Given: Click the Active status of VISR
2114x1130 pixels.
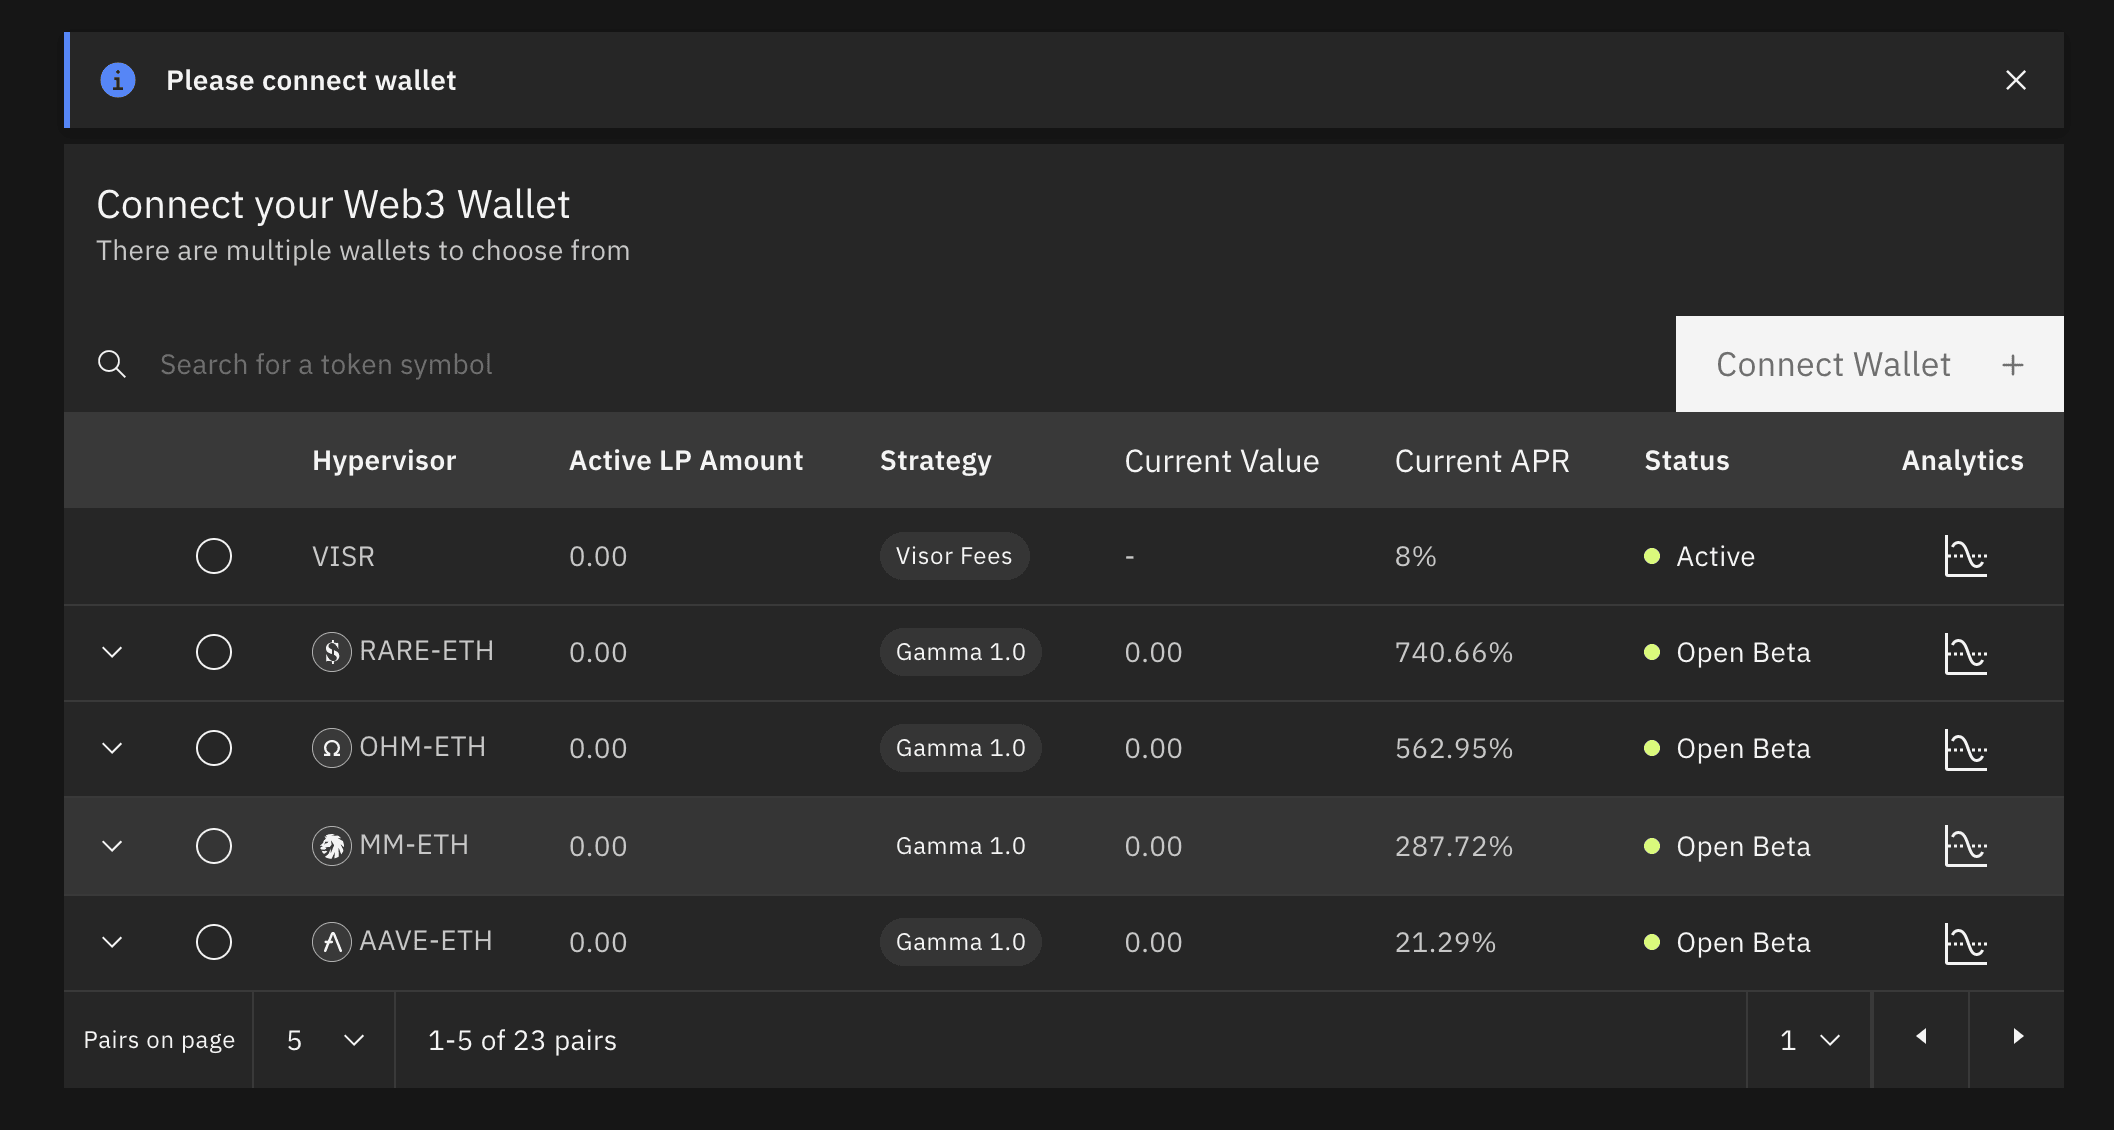Looking at the screenshot, I should pyautogui.click(x=1715, y=556).
